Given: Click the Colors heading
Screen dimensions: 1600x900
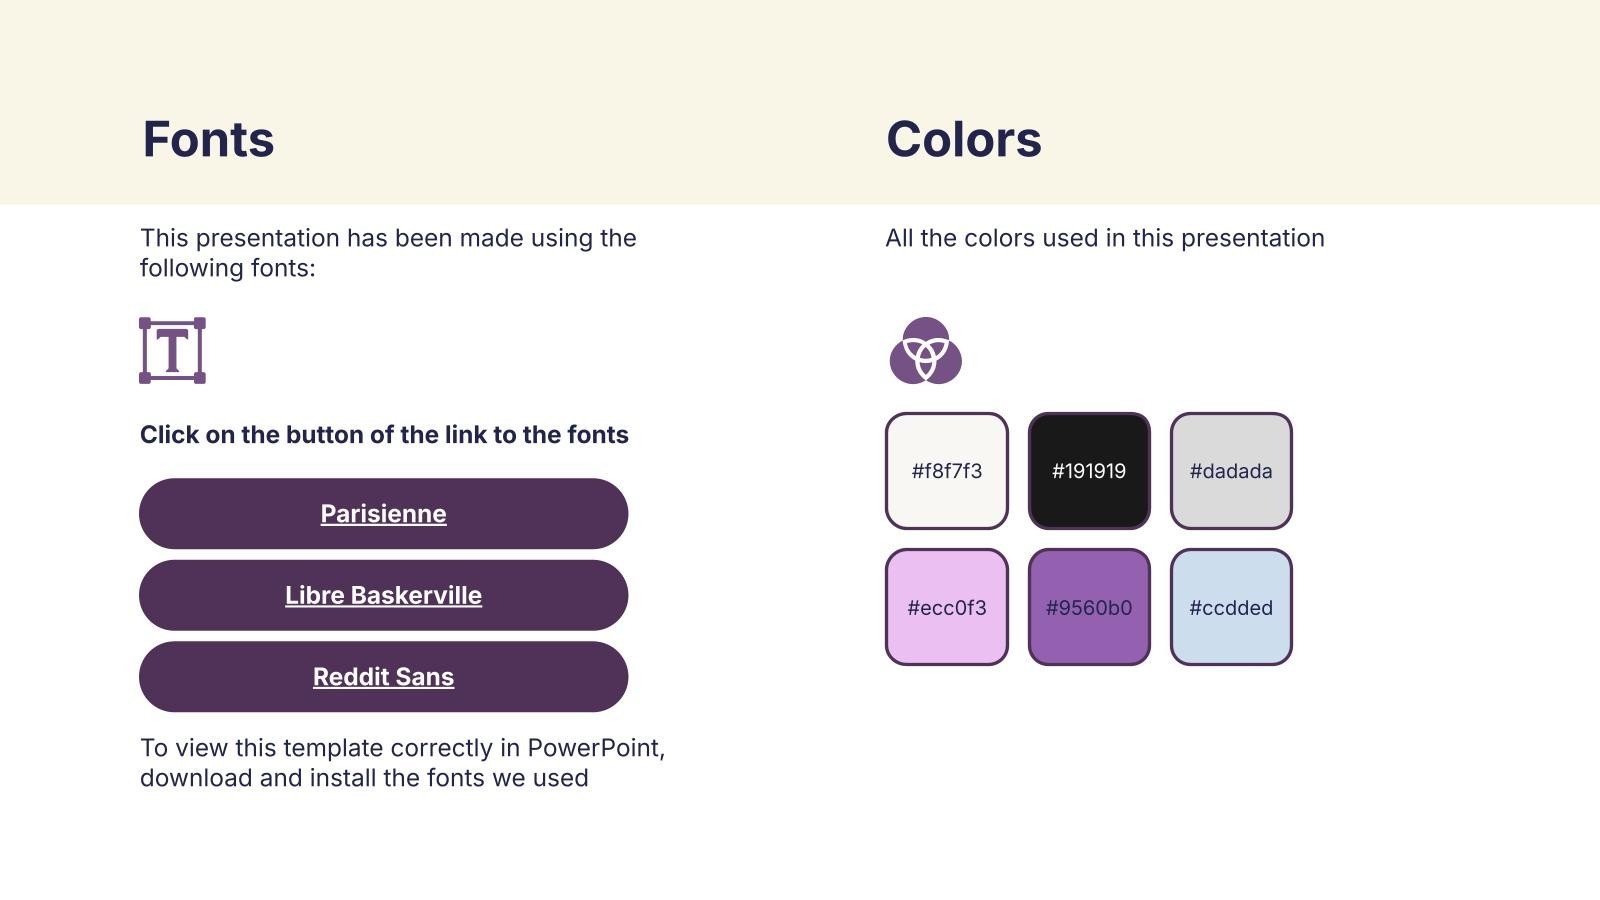Looking at the screenshot, I should click(964, 139).
